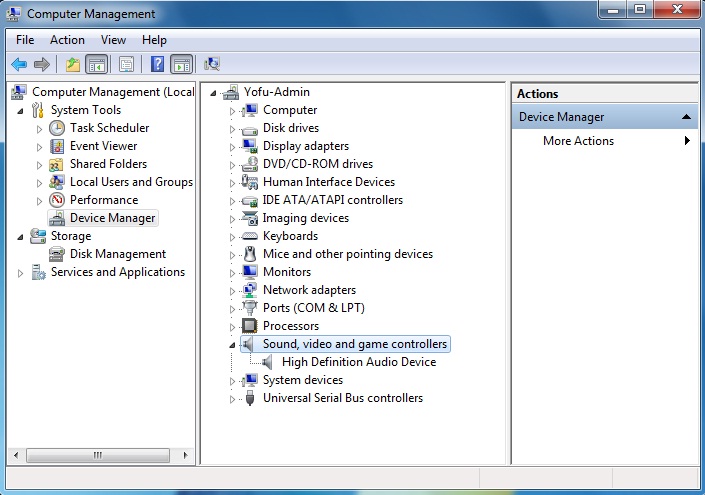Open the More Actions submenu
705x495 pixels.
click(x=605, y=141)
